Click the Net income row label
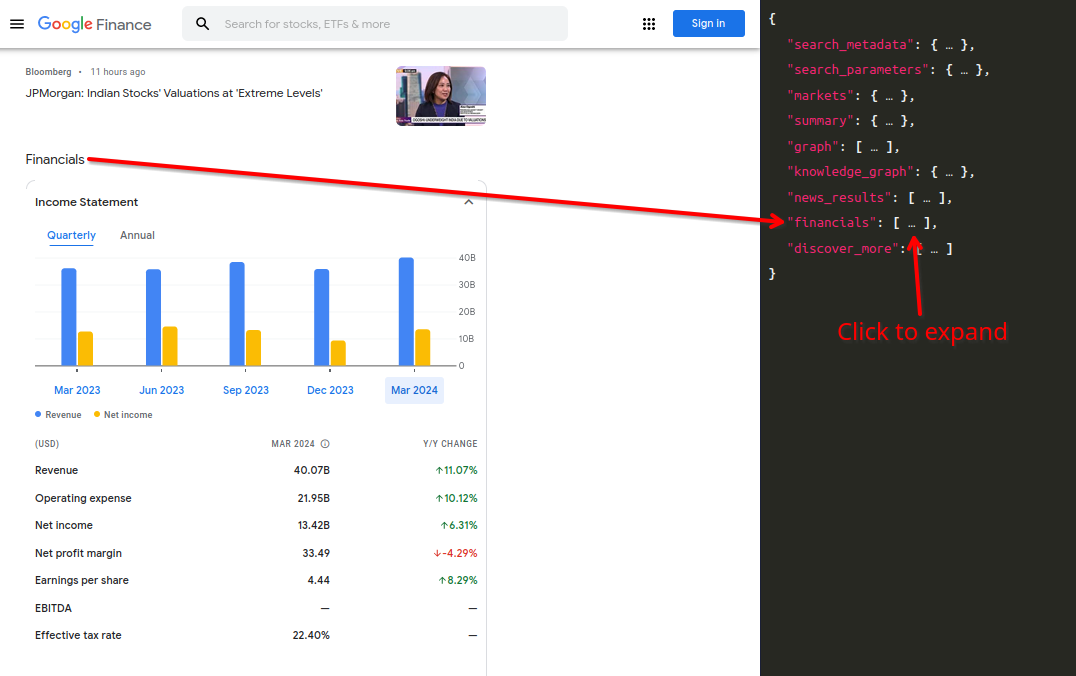The height and width of the screenshot is (676, 1076). click(x=64, y=525)
